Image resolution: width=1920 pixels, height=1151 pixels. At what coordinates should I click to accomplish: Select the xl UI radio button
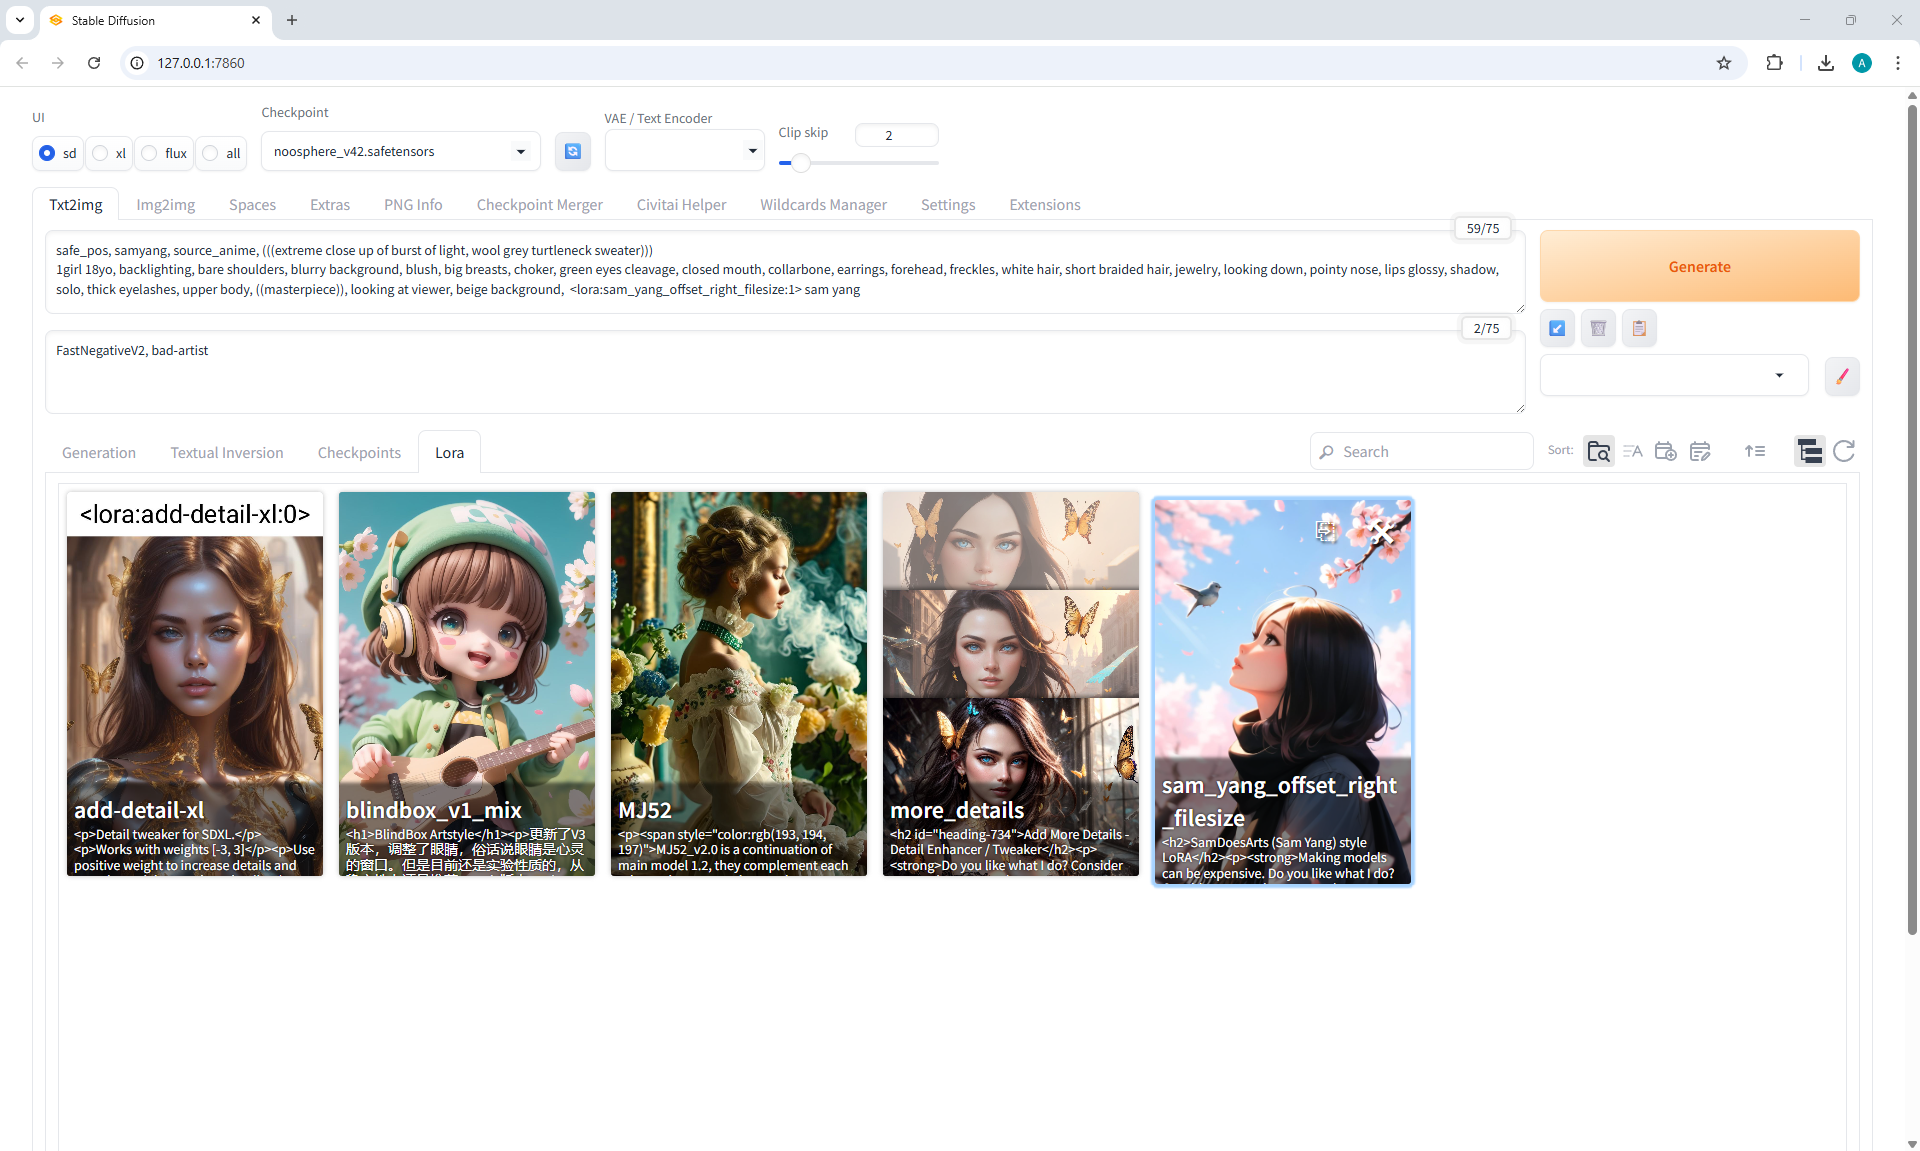[x=101, y=153]
